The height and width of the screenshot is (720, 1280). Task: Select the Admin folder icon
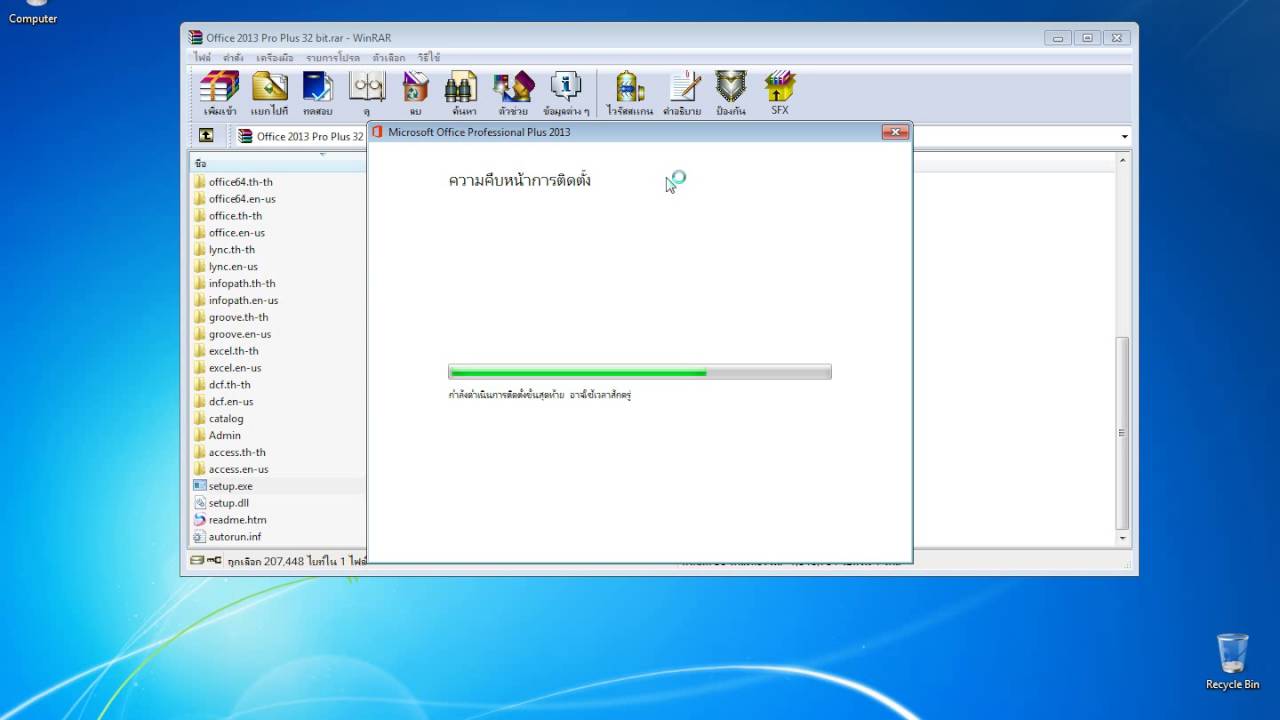[200, 435]
